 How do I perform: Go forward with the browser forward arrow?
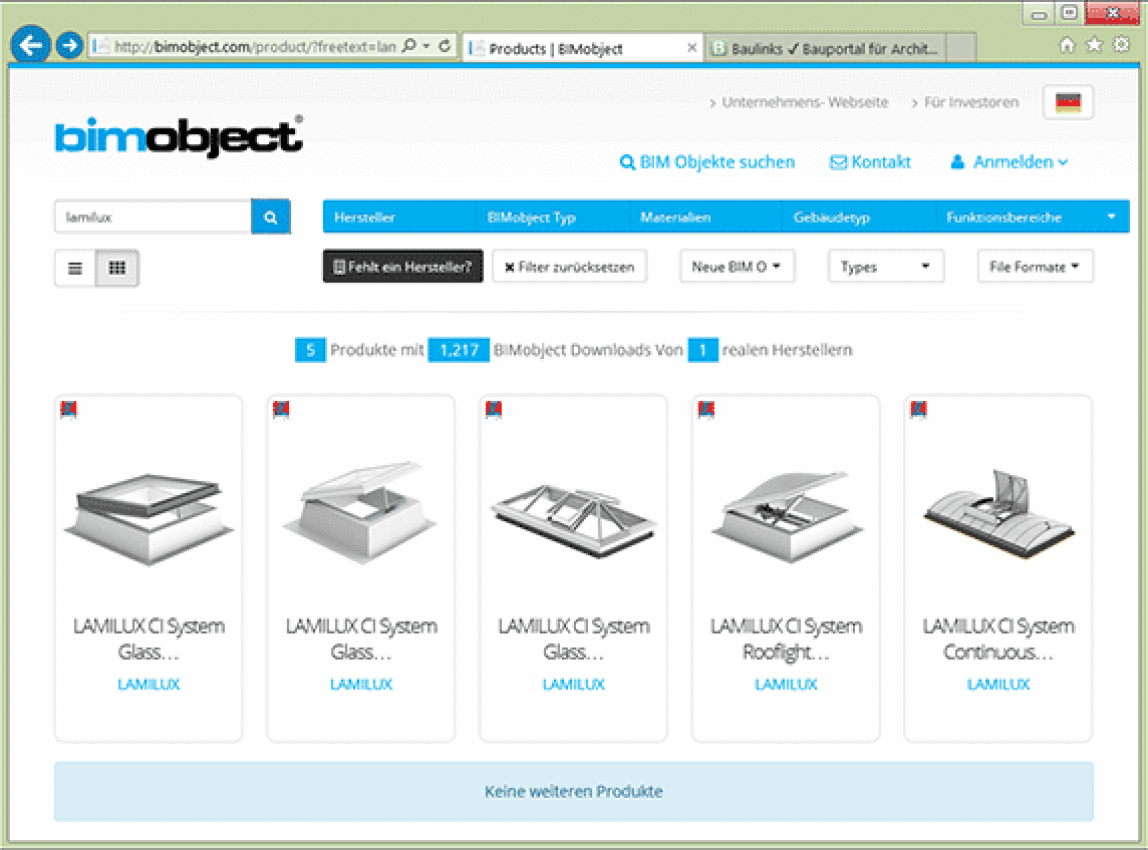pyautogui.click(x=70, y=45)
